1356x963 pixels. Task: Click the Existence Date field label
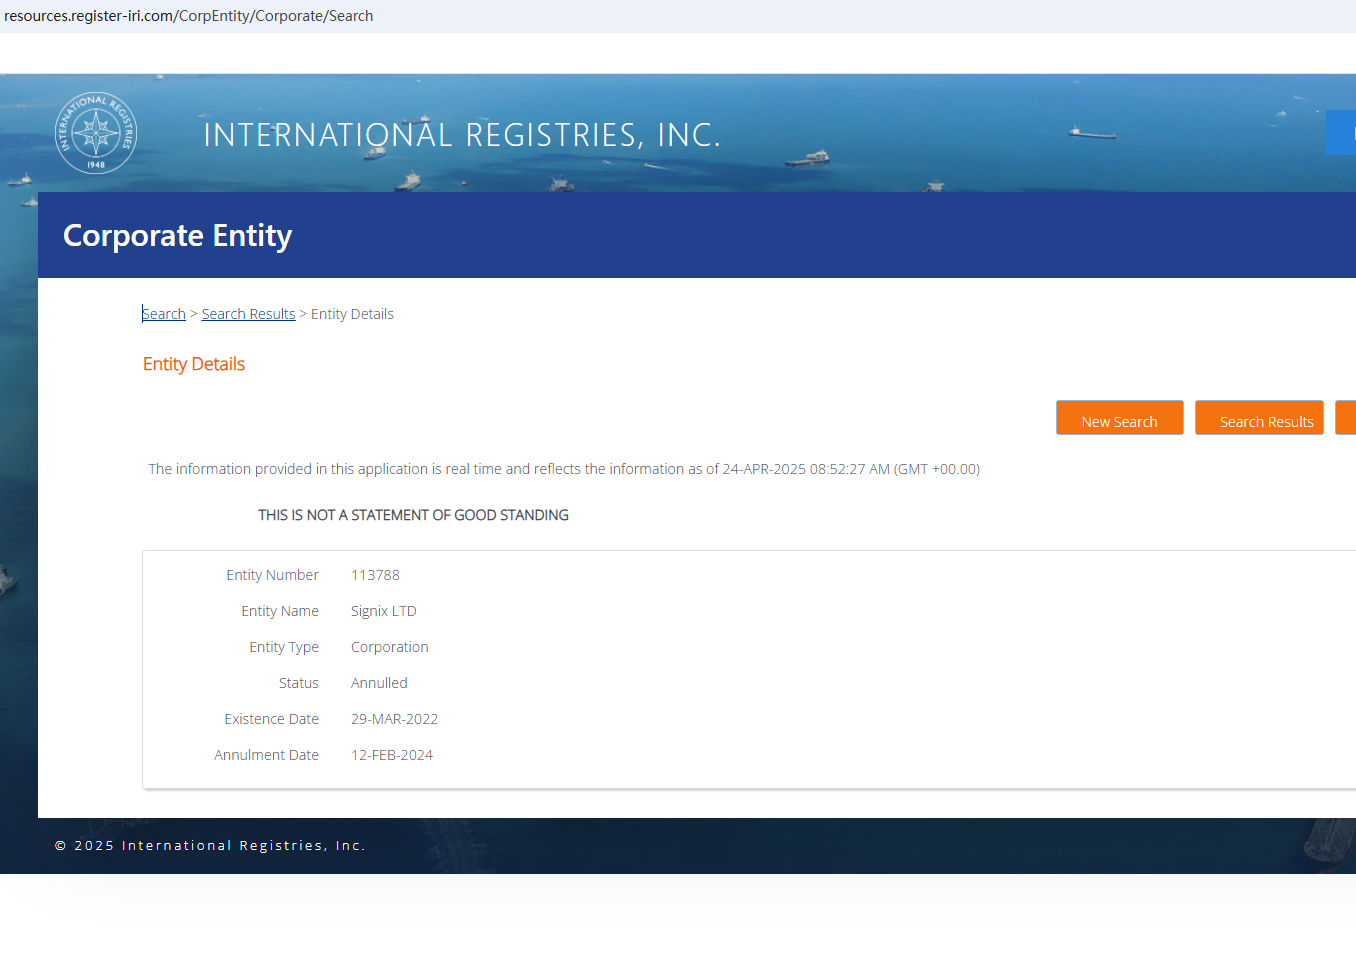pos(272,719)
